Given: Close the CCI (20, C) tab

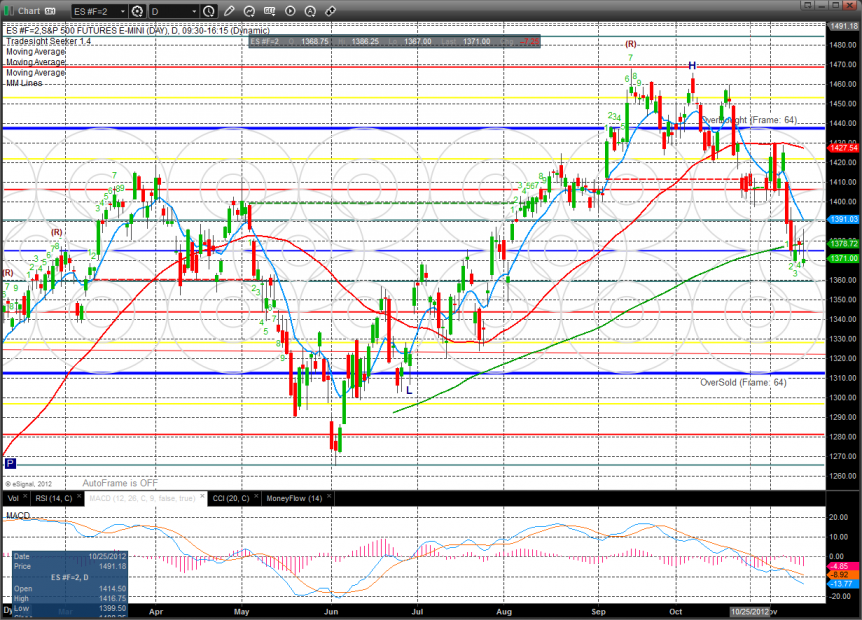Looking at the screenshot, I should coord(256,496).
